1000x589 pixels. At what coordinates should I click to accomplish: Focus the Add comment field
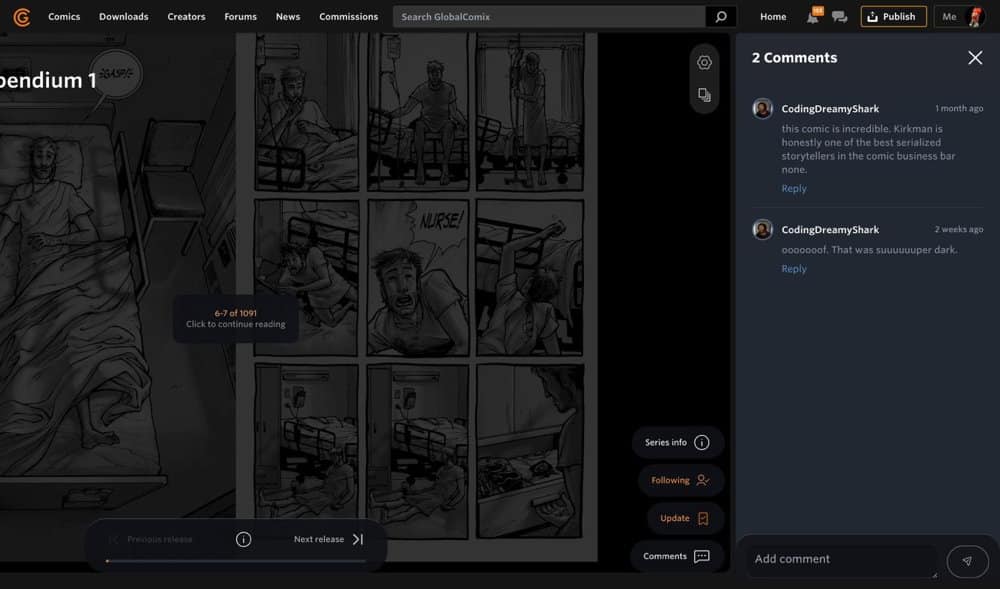click(x=842, y=561)
